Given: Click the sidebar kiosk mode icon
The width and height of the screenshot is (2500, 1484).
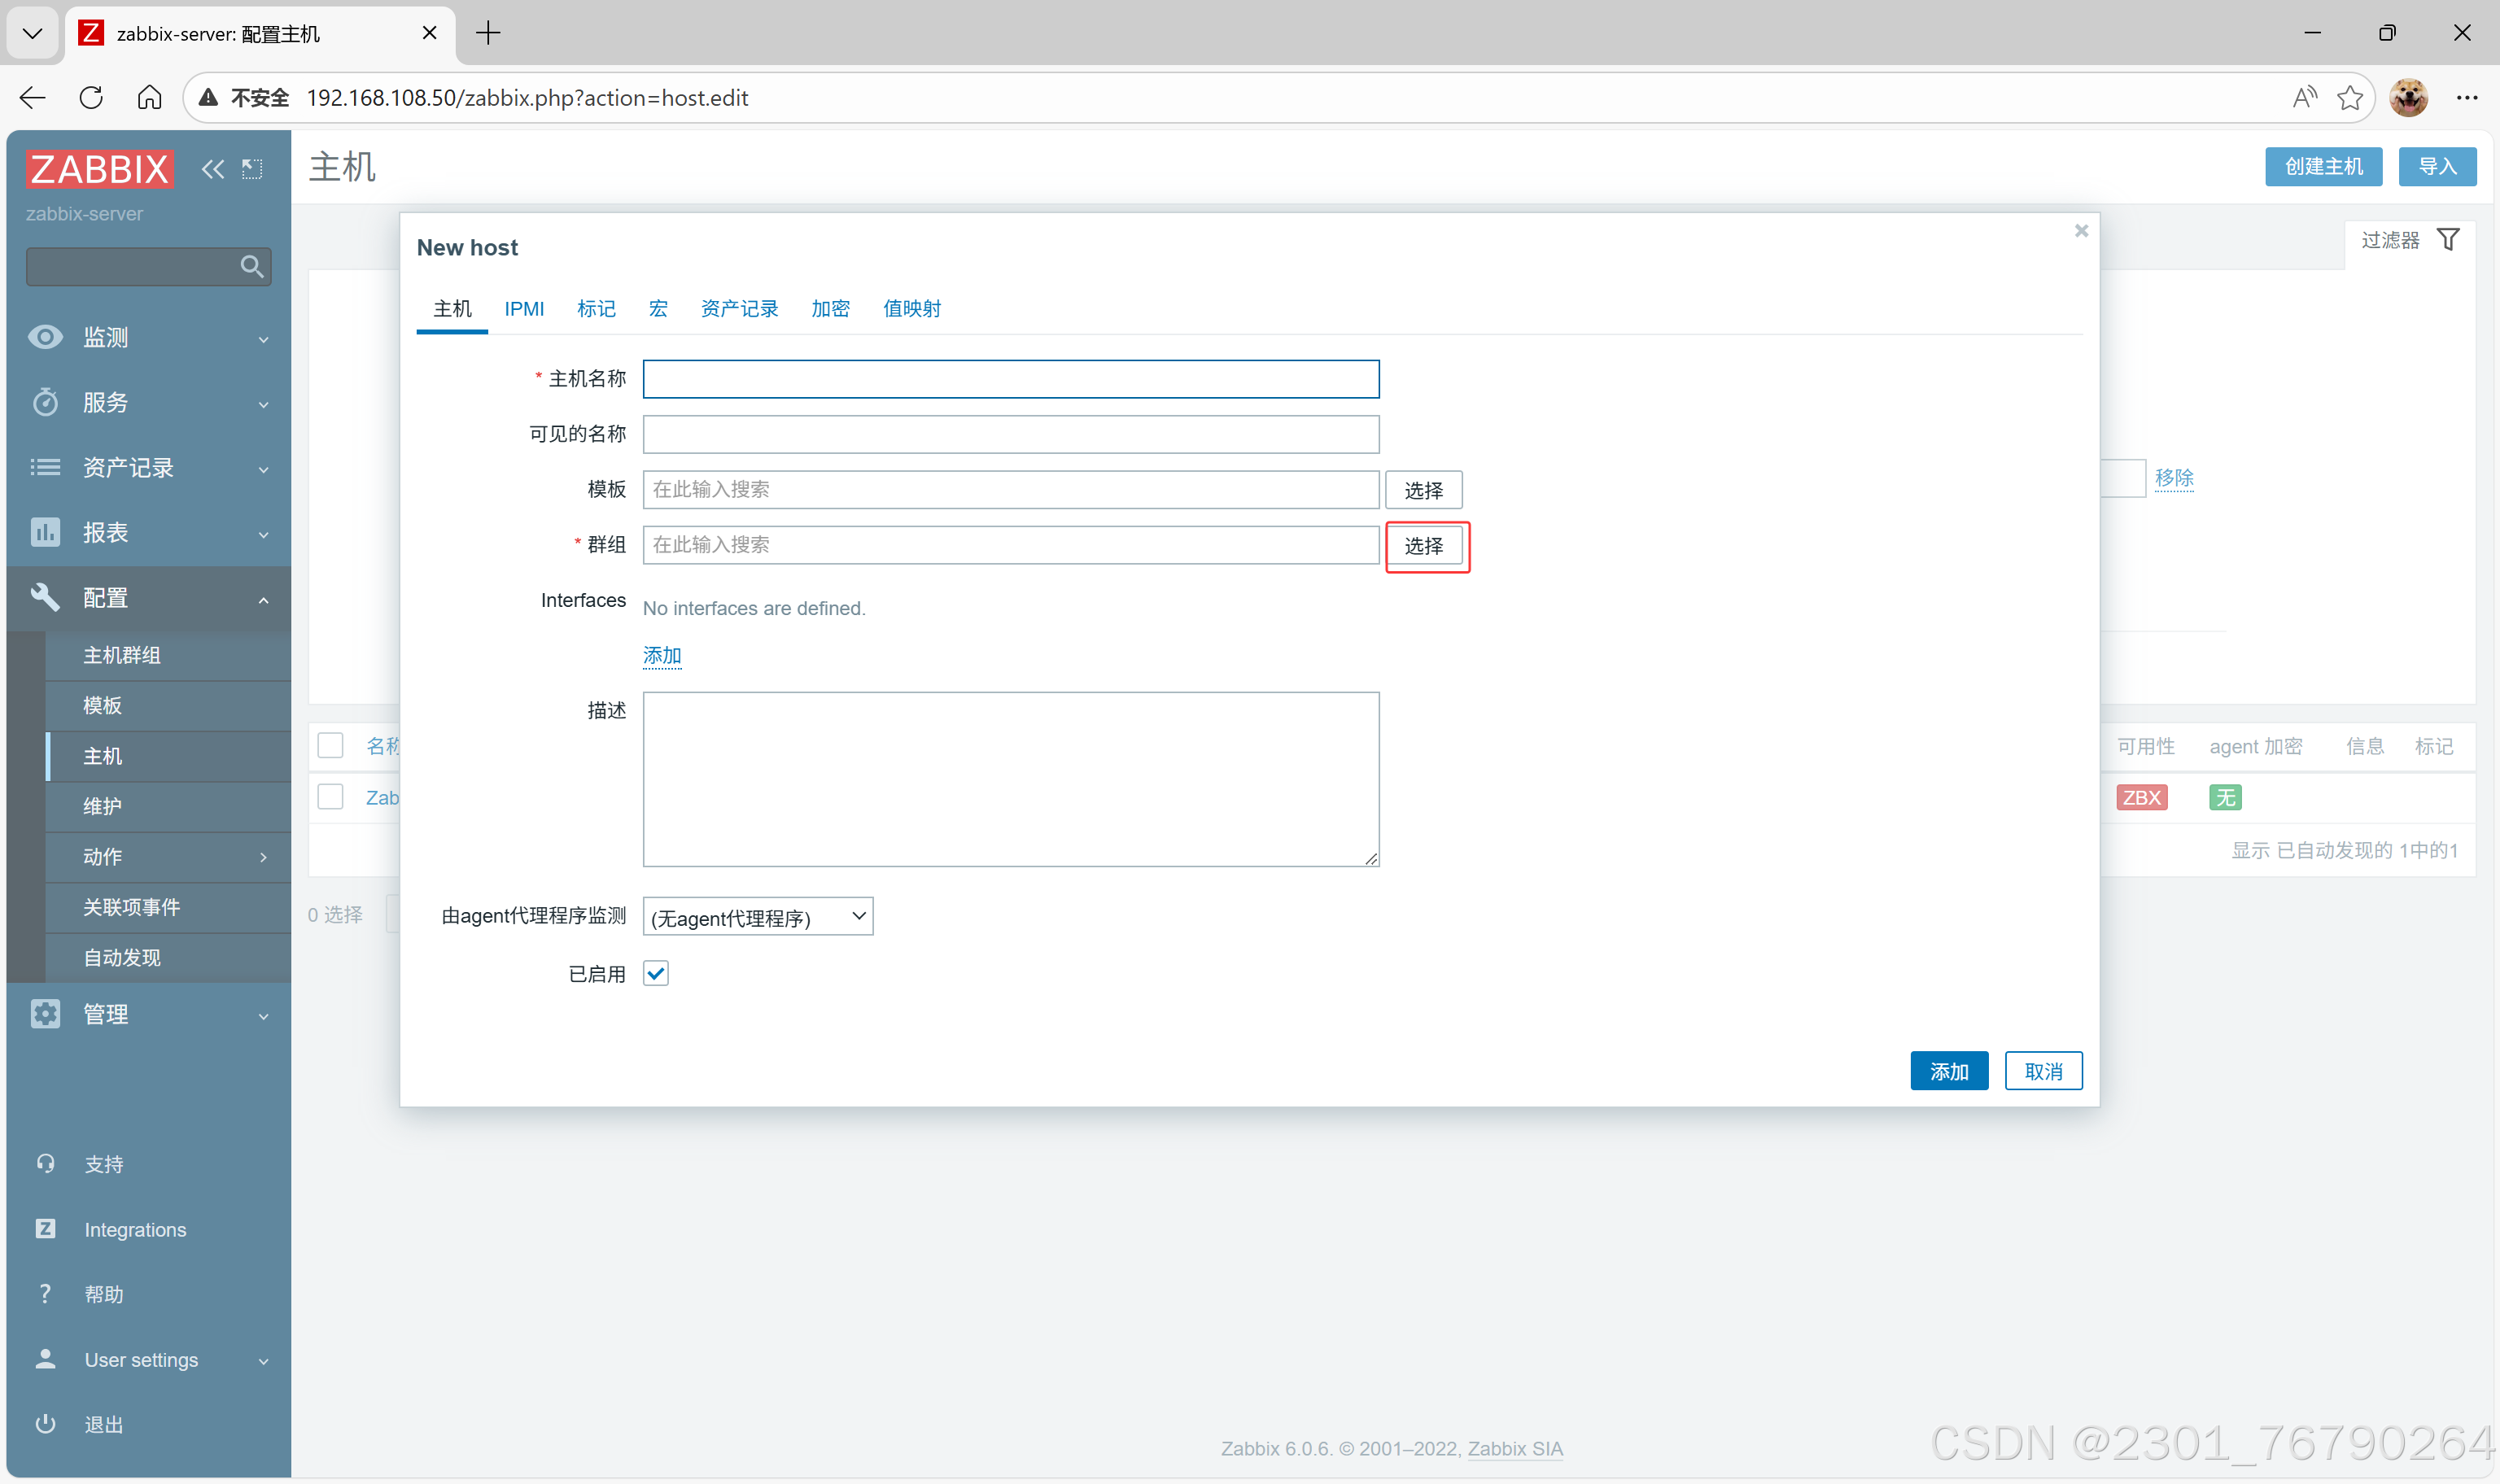Looking at the screenshot, I should (252, 169).
